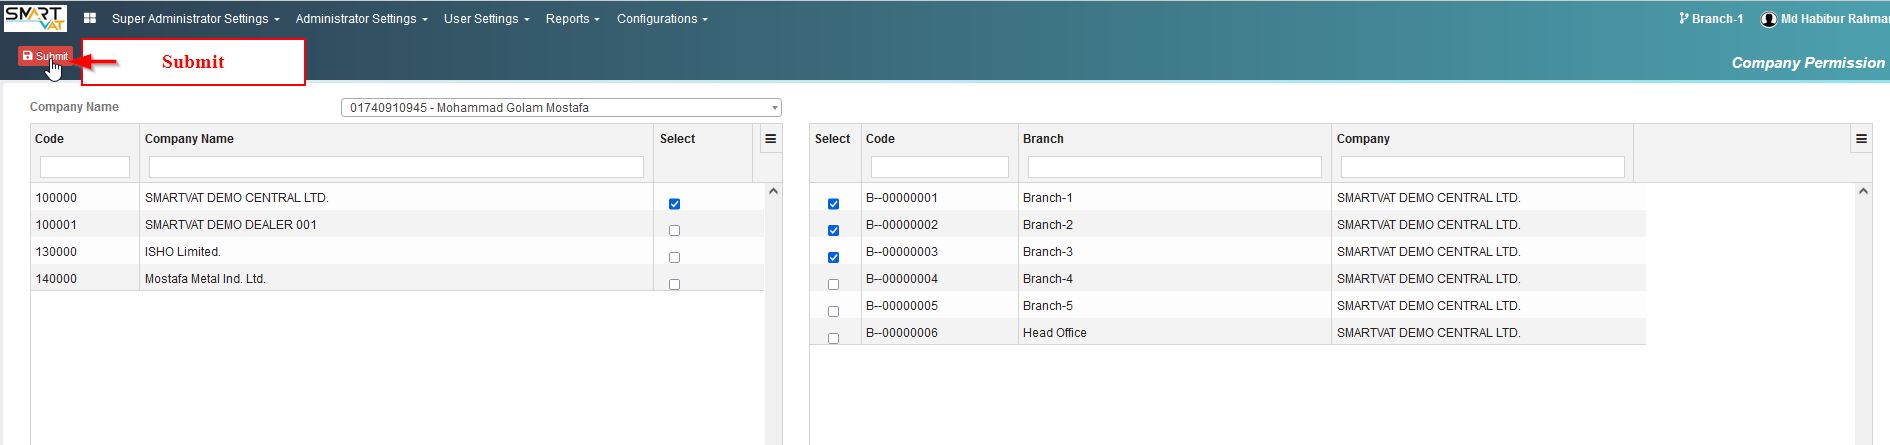This screenshot has width=1890, height=445.
Task: Sort right grid by Branch header
Action: pos(1043,139)
